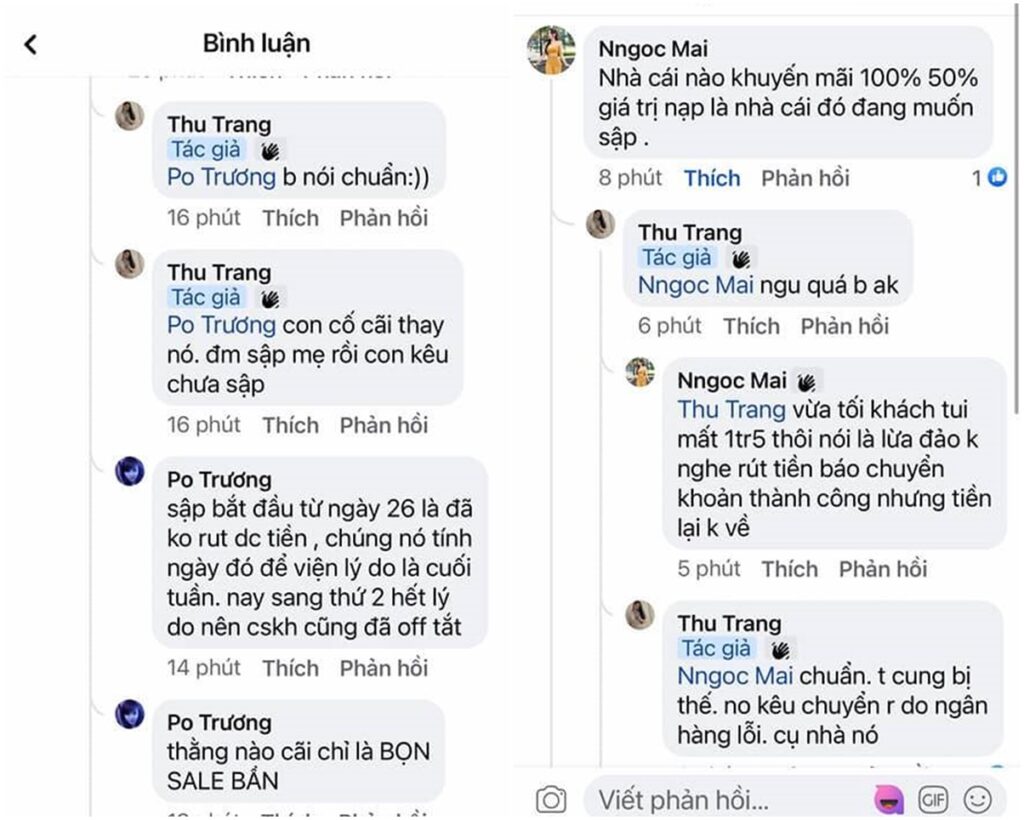
Task: Tap the back arrow beside Bình luận
Action: click(30, 45)
